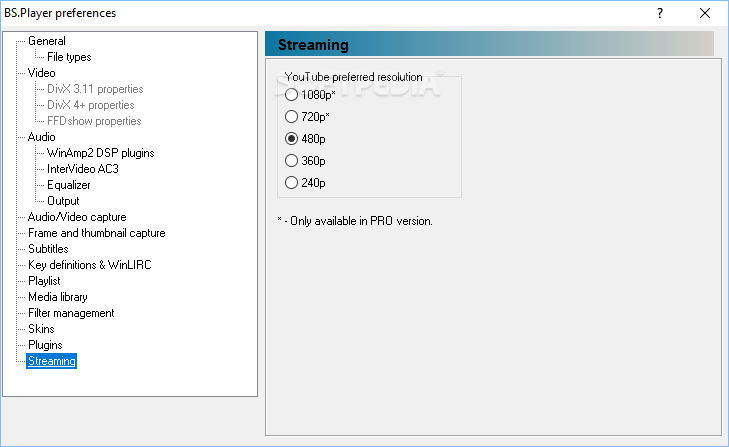
Task: Select the 720p* resolution radio button
Action: (x=292, y=117)
